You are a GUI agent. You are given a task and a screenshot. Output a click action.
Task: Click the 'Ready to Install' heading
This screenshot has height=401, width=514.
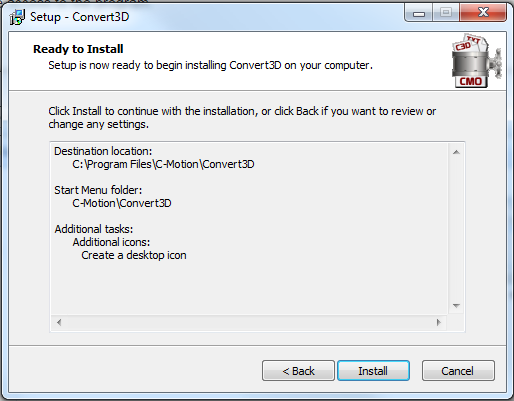coord(78,49)
